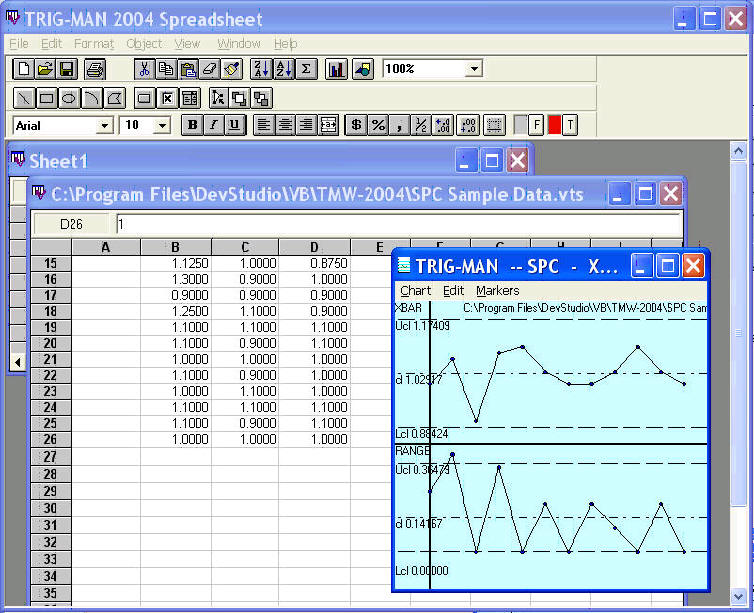
Task: Open the font size 10 dropdown
Action: click(162, 126)
